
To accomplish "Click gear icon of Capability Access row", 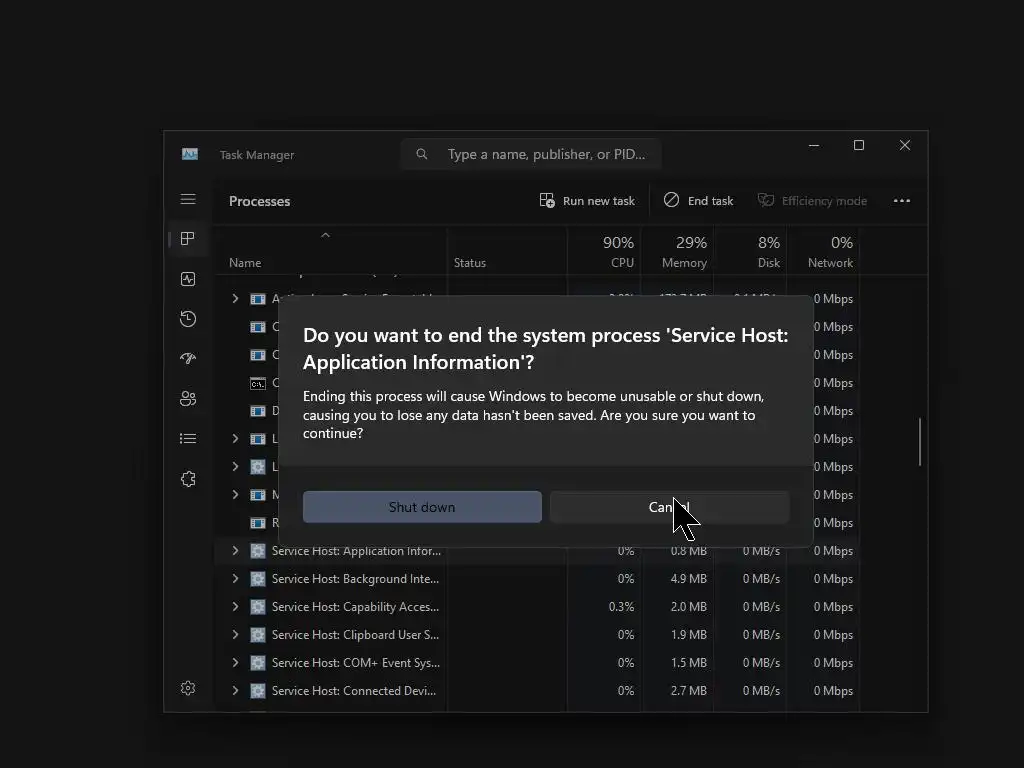I will 258,607.
